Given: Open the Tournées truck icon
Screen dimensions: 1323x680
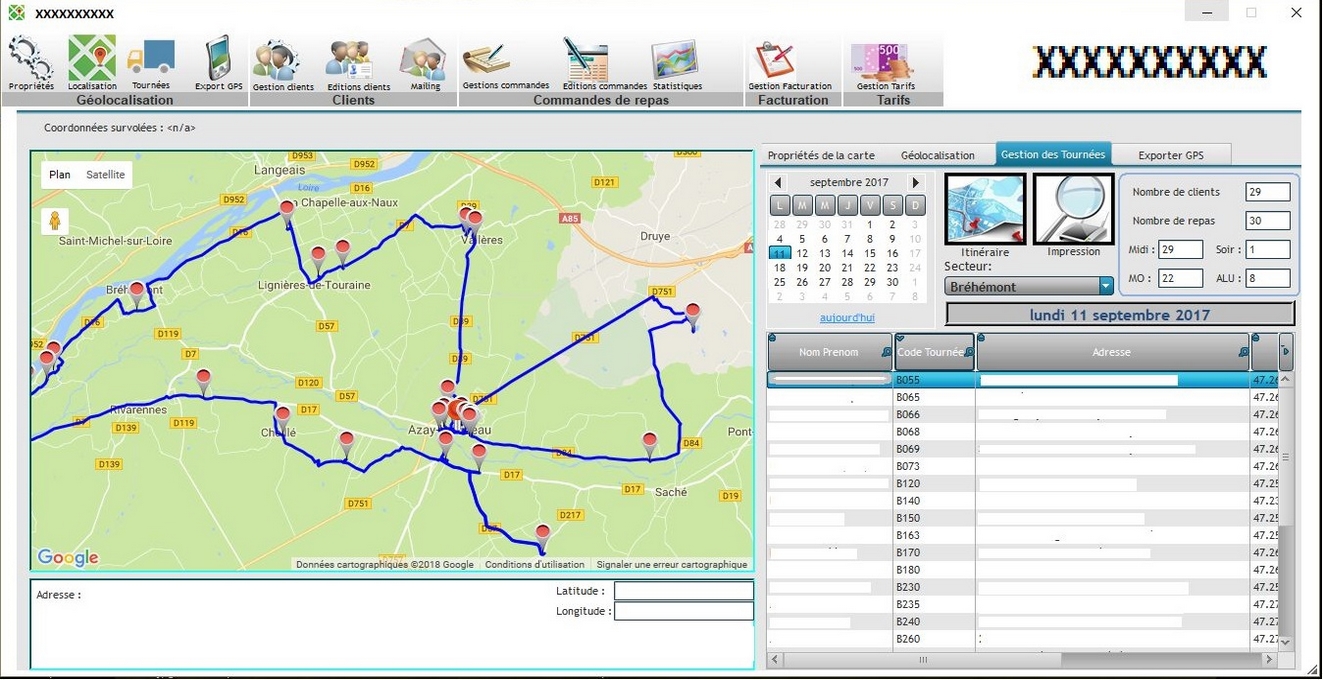Looking at the screenshot, I should pyautogui.click(x=151, y=59).
